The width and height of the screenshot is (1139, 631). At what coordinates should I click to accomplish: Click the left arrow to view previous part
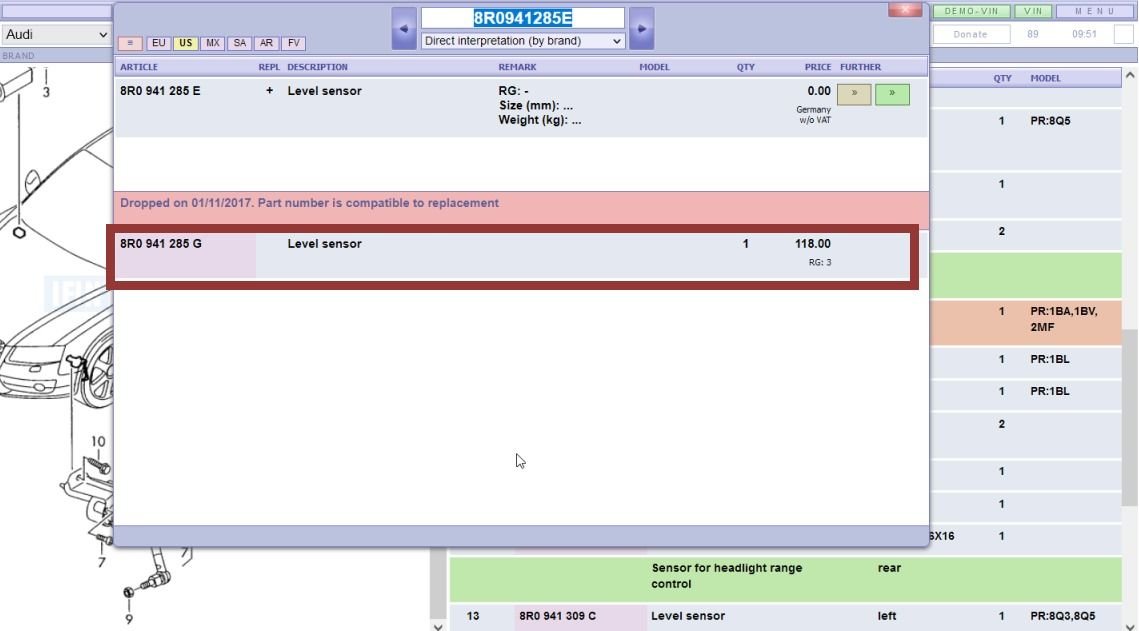pos(404,27)
